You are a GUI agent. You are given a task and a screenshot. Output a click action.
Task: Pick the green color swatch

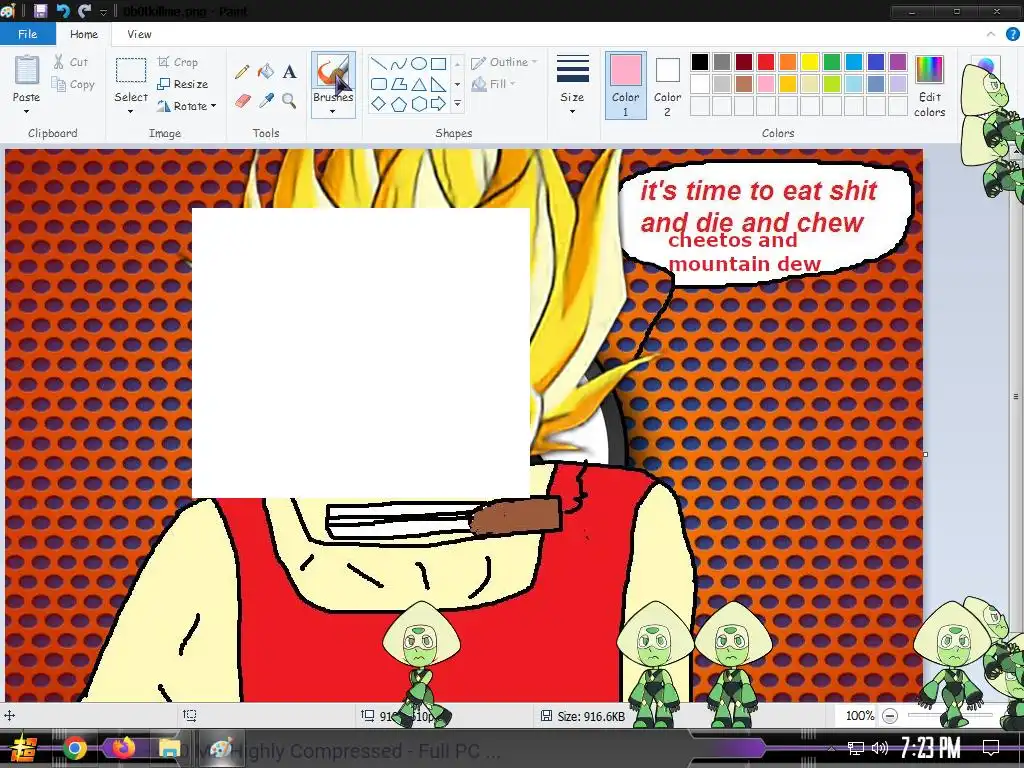(x=831, y=61)
